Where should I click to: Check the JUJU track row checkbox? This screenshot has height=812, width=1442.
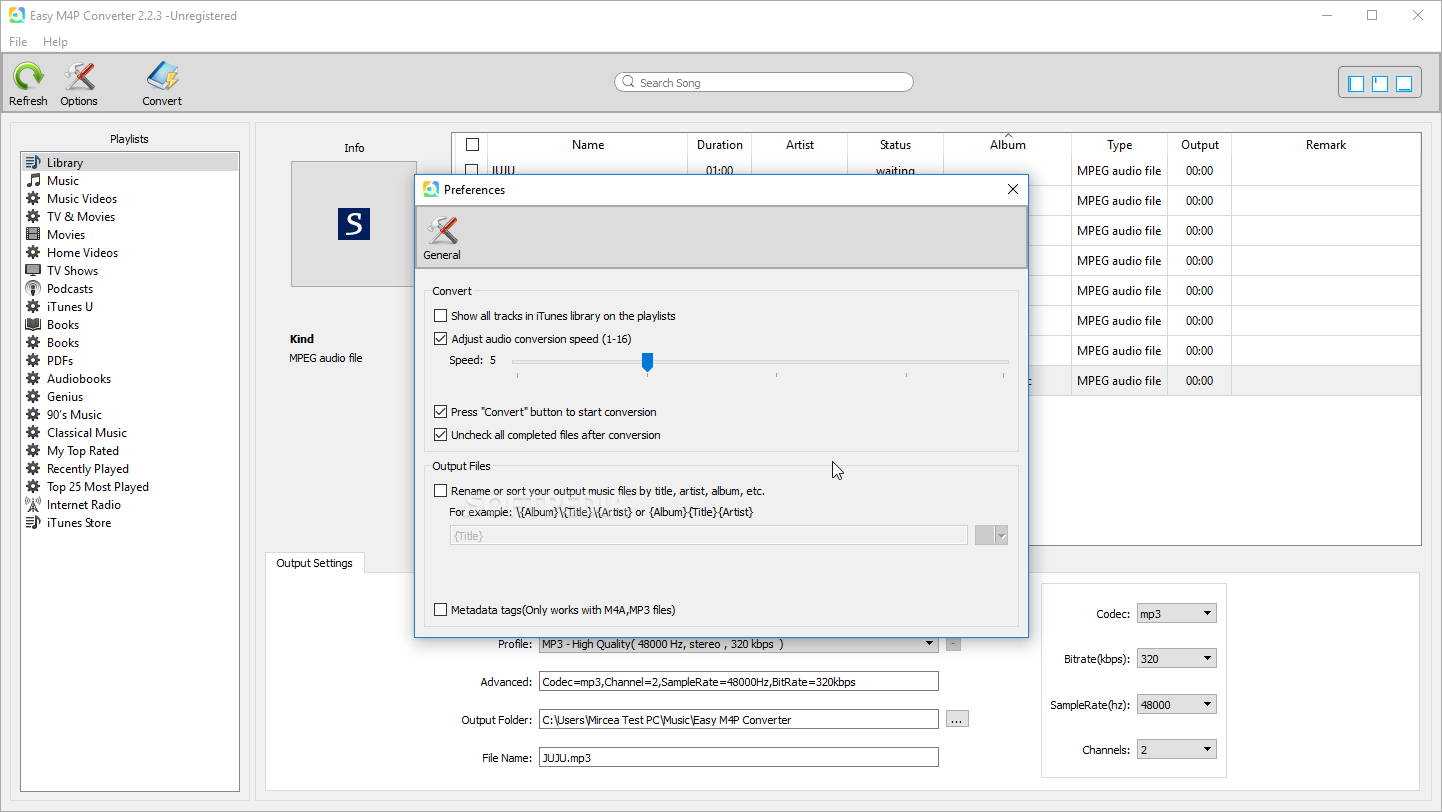(473, 171)
